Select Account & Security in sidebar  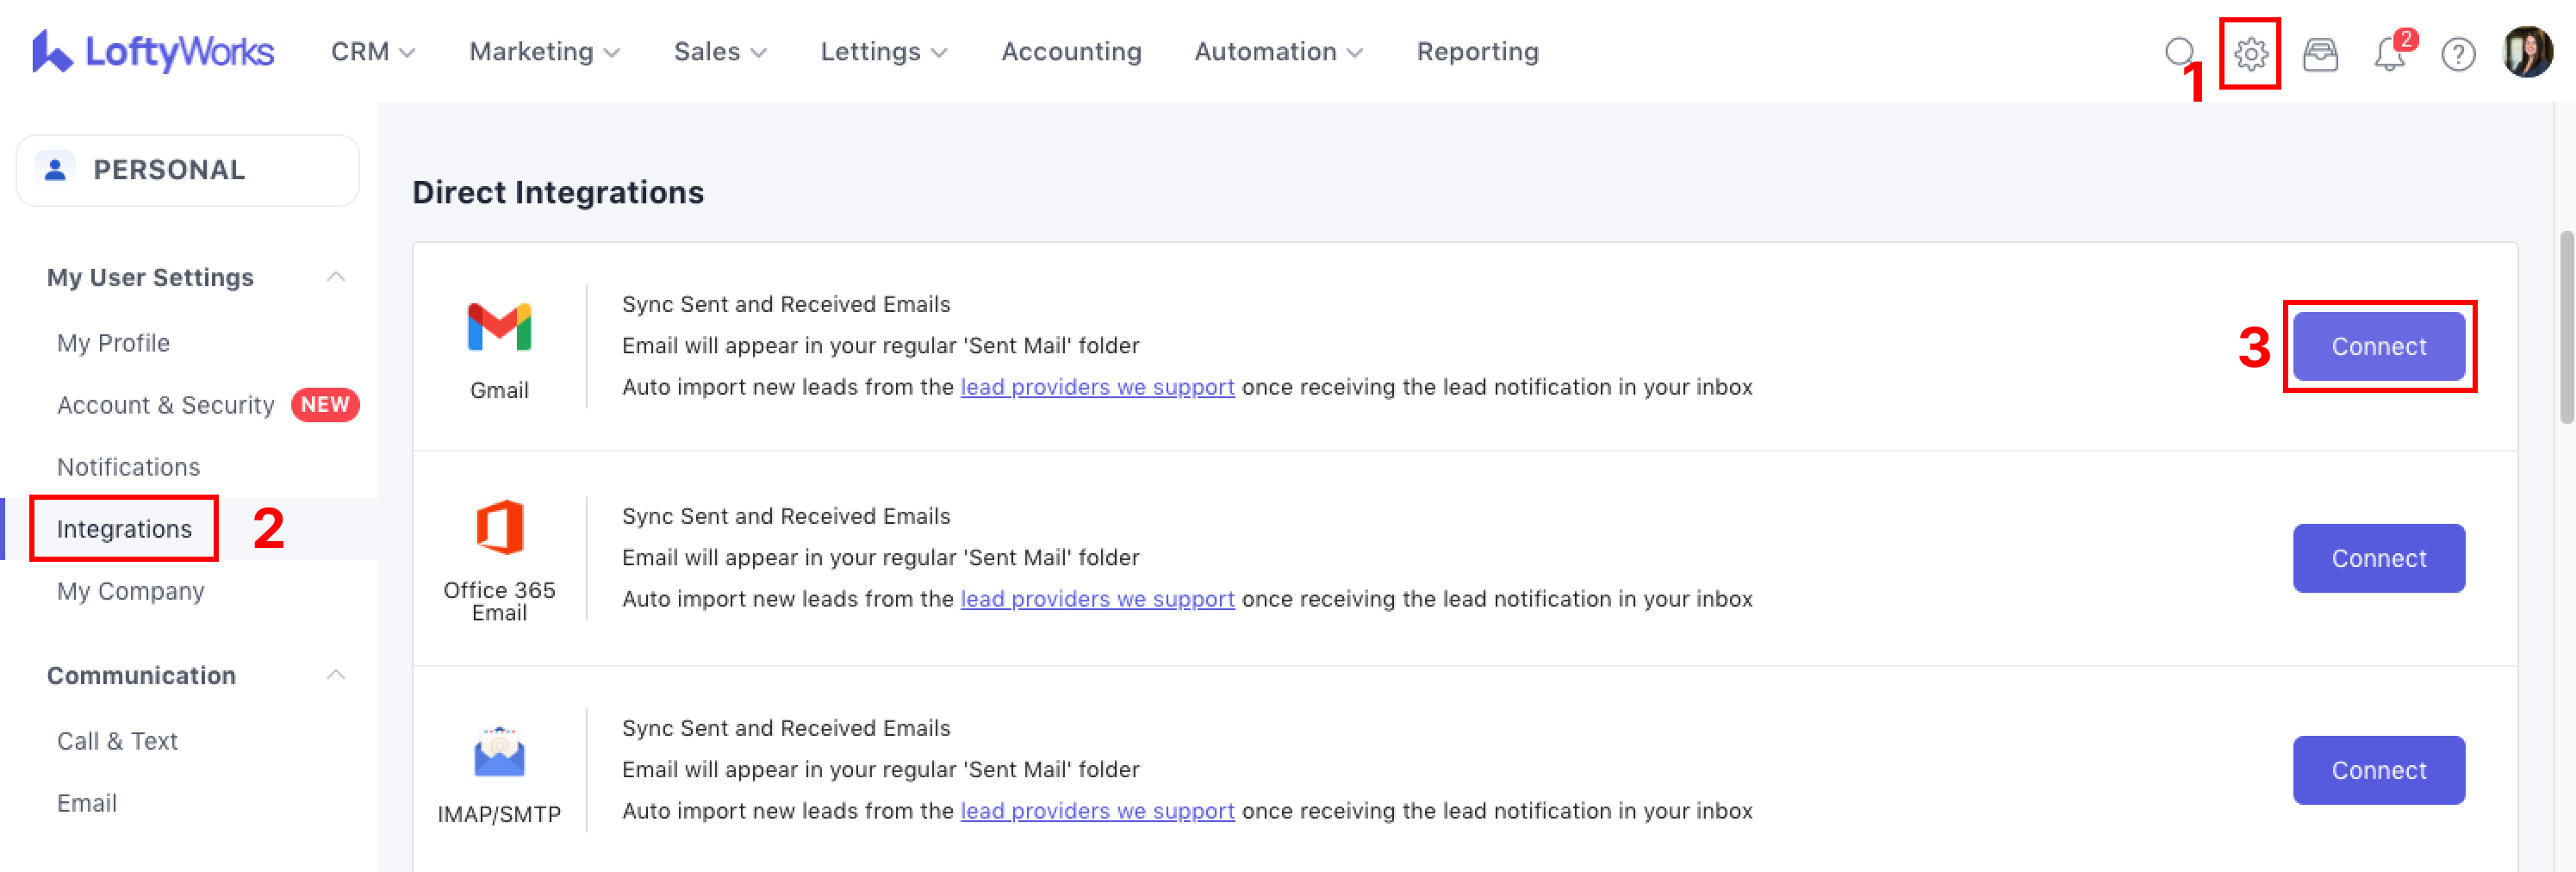[x=166, y=405]
